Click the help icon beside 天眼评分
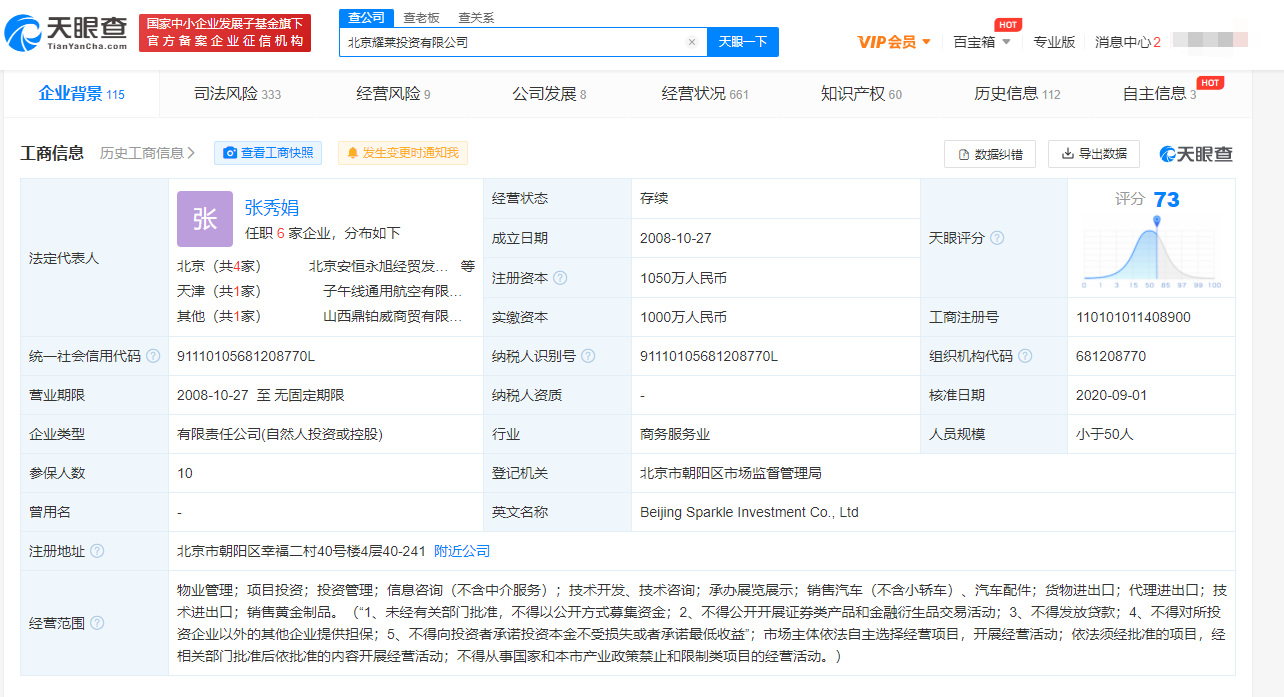The height and width of the screenshot is (697, 1284). coord(997,238)
